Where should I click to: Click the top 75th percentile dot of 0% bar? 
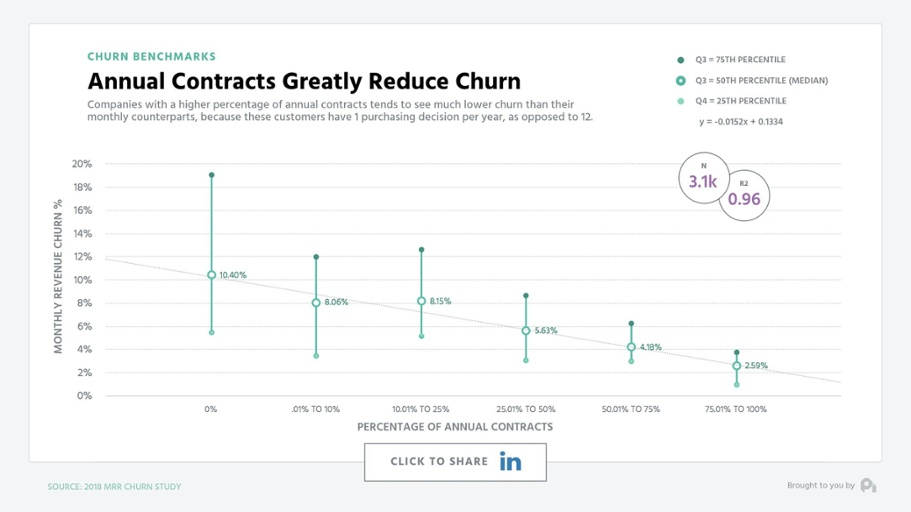coord(211,175)
